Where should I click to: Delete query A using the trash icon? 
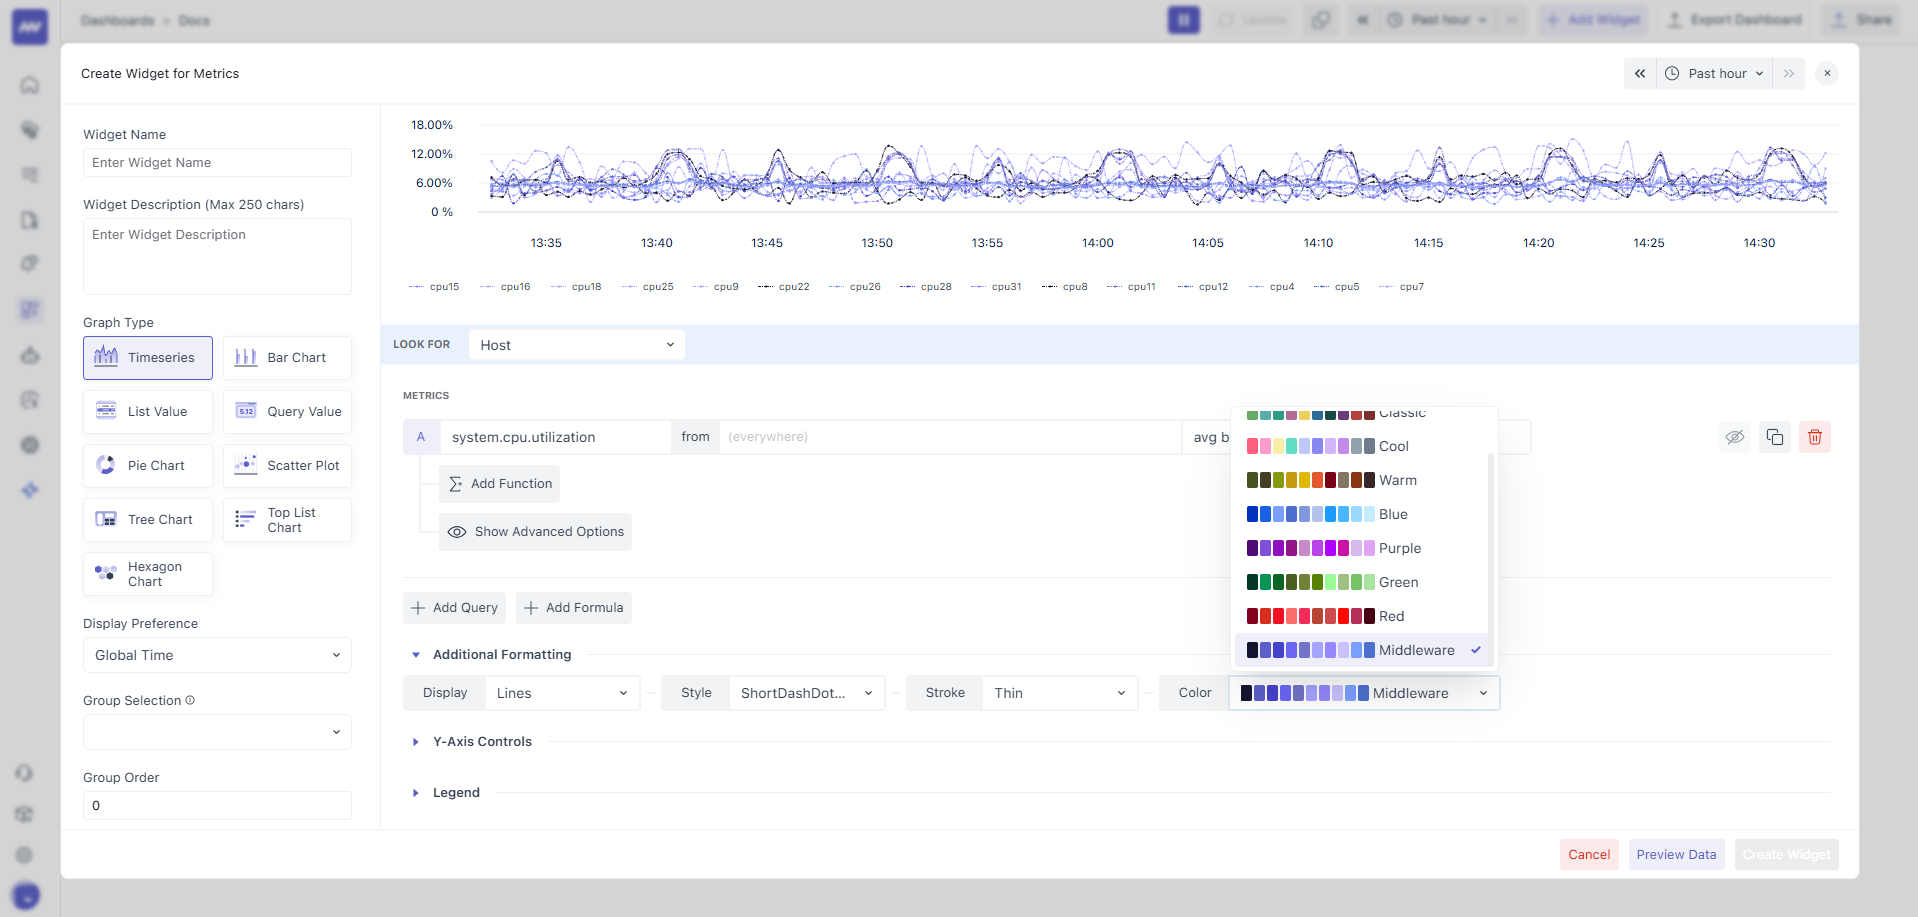(1815, 437)
